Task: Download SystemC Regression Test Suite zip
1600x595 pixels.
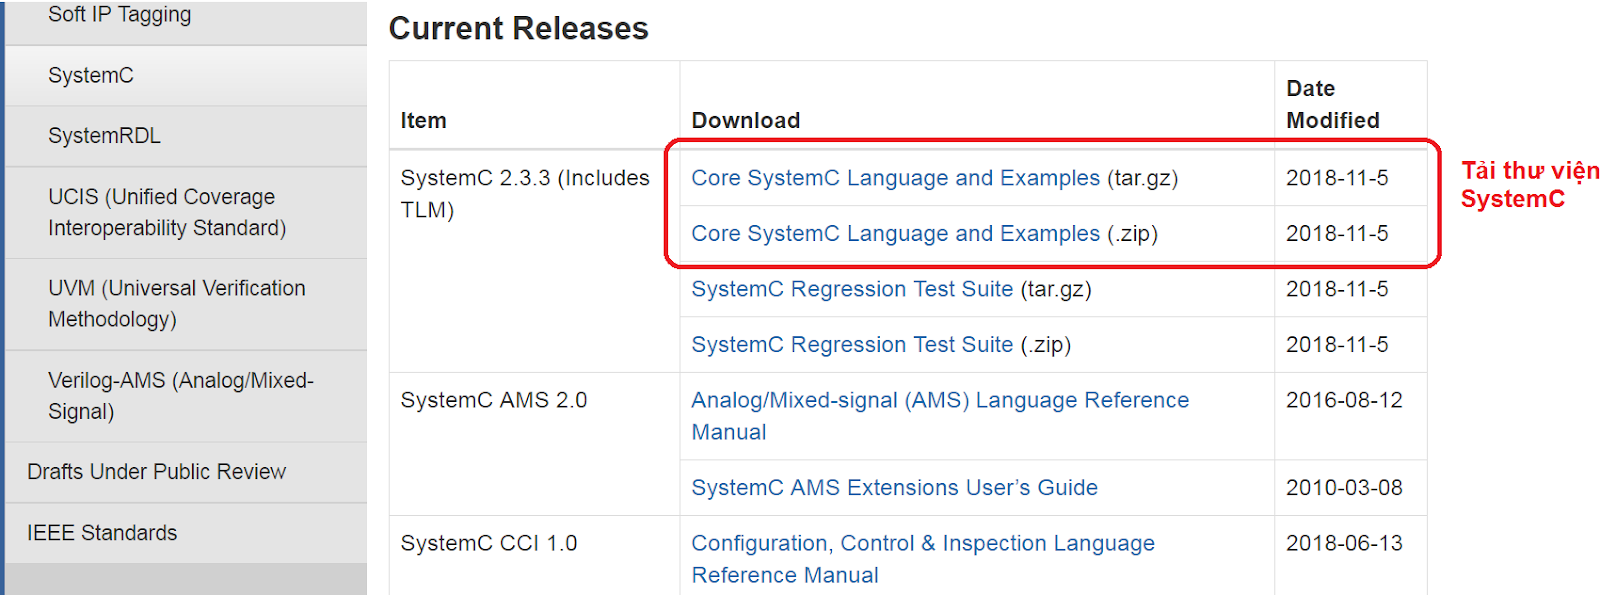Action: coord(852,345)
